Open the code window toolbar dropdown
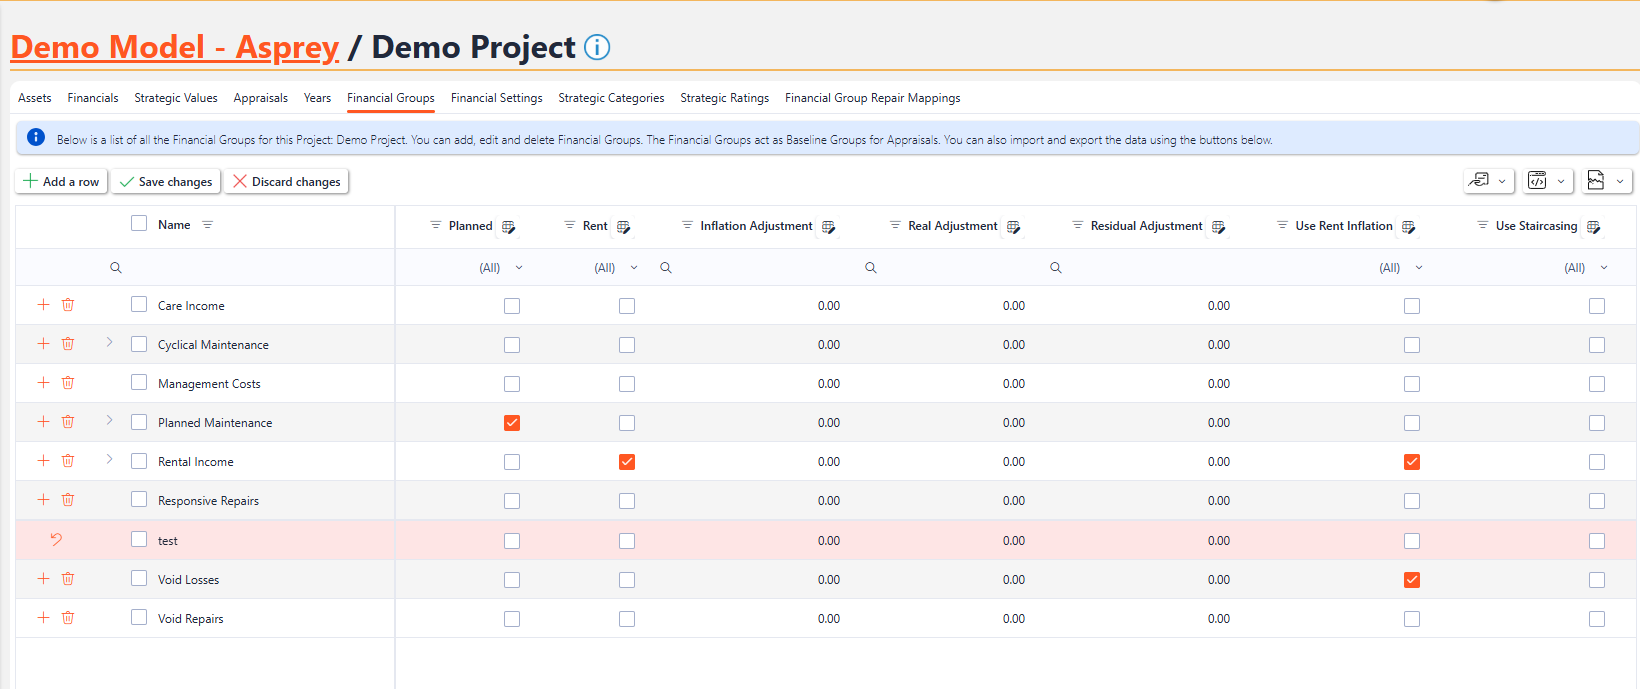 point(1548,181)
